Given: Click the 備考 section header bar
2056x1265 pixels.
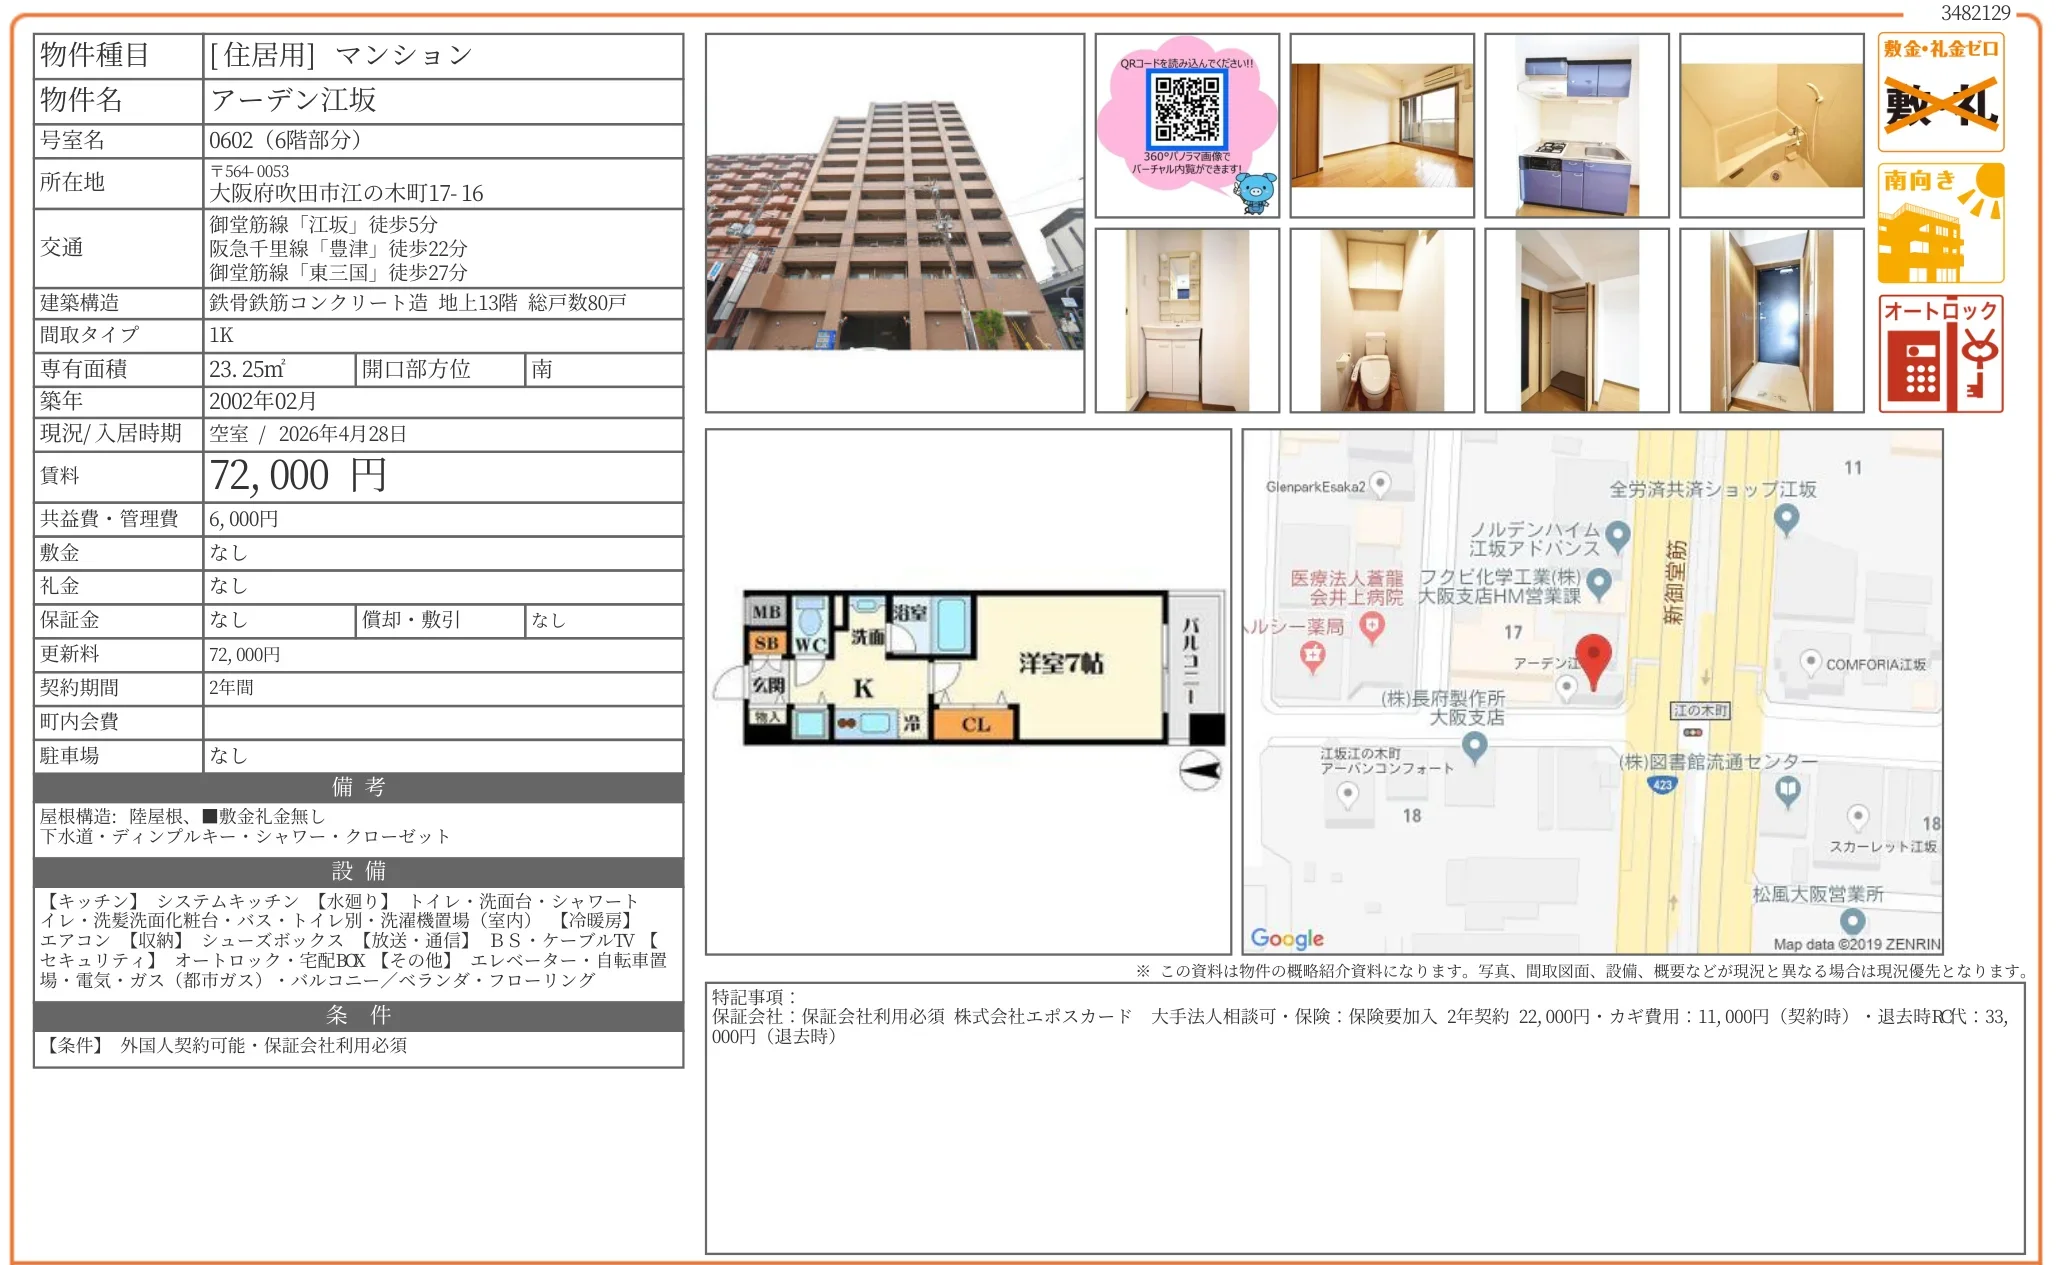Looking at the screenshot, I should click(x=358, y=787).
